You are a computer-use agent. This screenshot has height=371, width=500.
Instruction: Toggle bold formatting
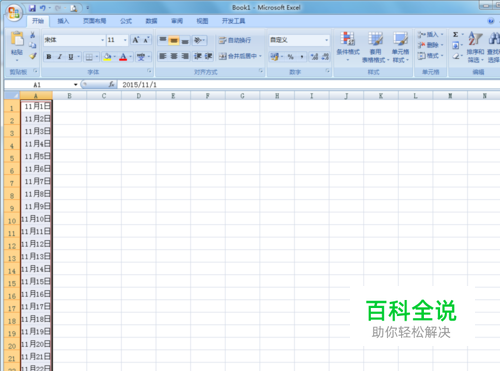click(x=49, y=57)
